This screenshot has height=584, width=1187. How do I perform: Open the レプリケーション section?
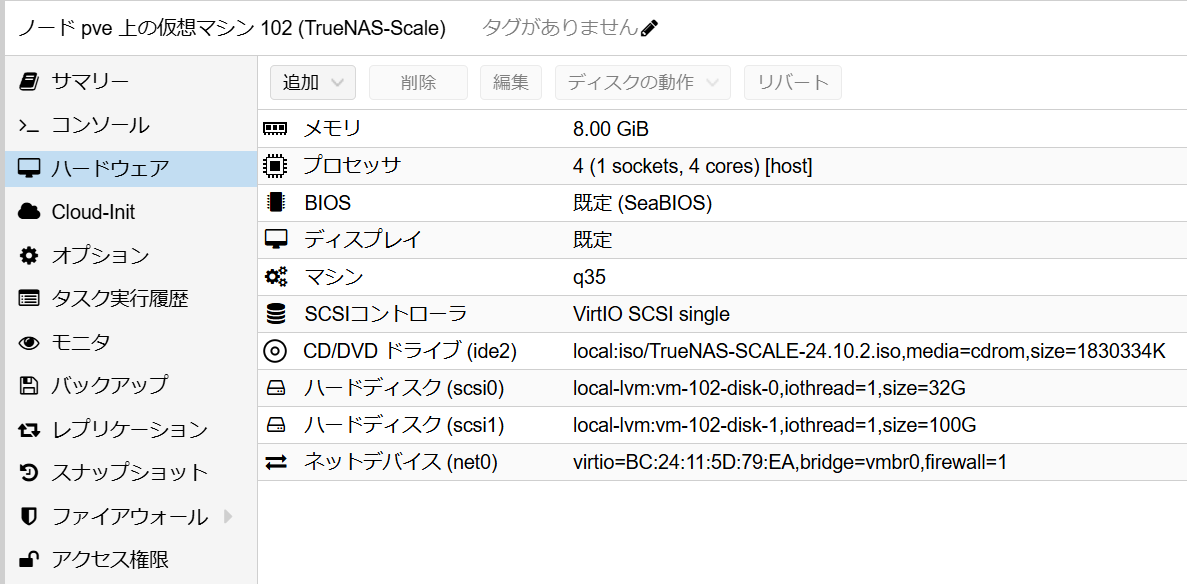[x=131, y=430]
